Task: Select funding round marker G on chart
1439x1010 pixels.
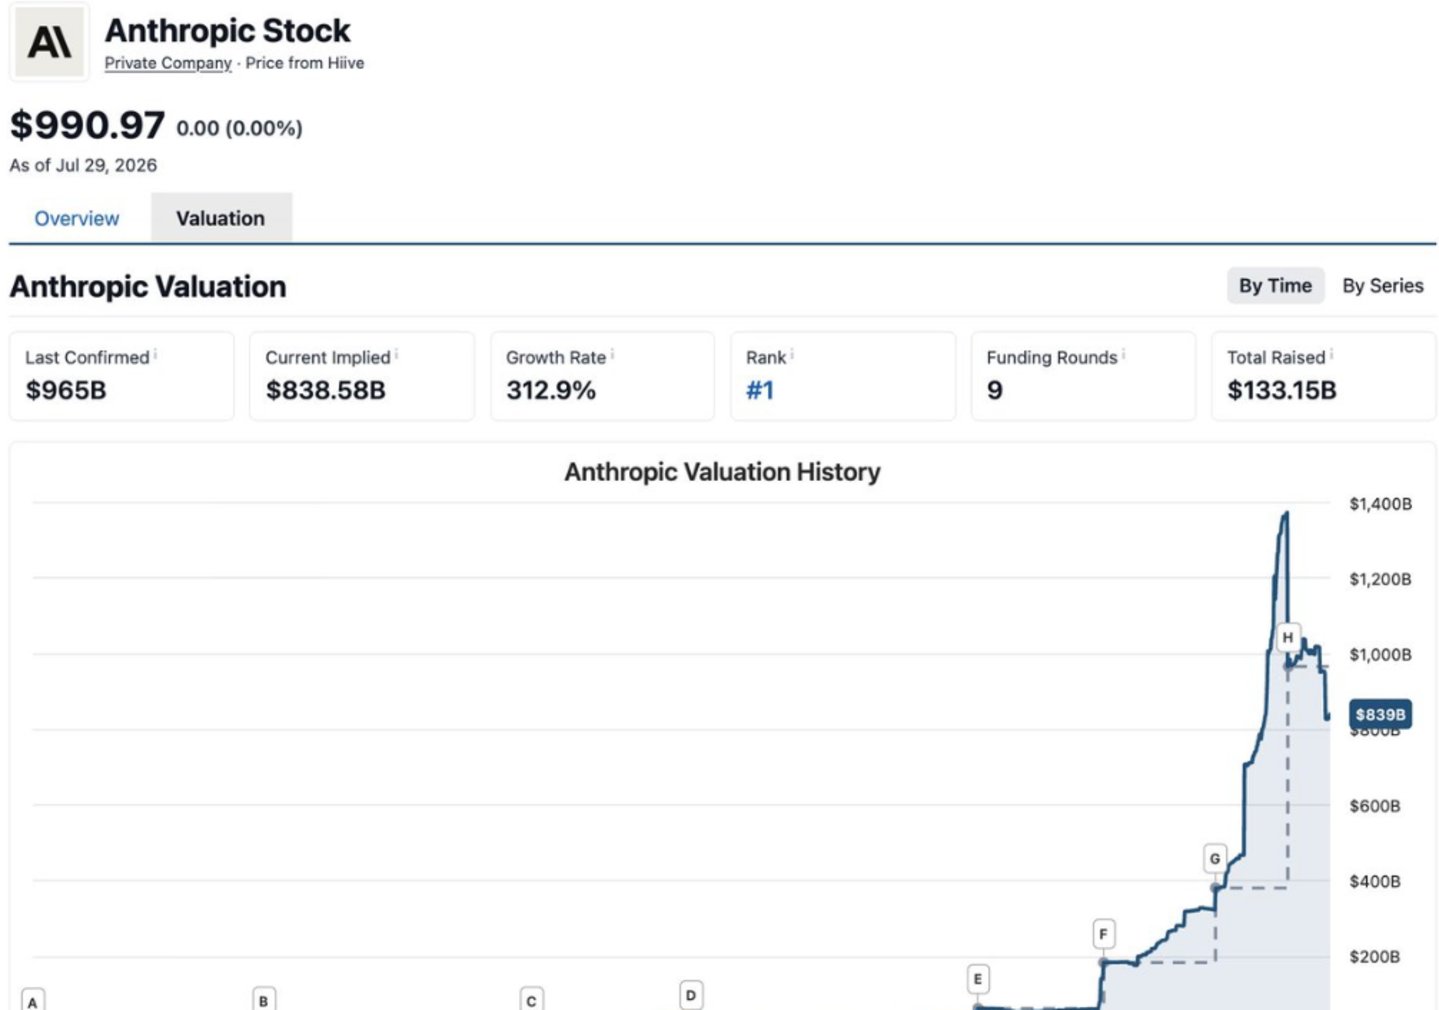Action: coord(1215,858)
